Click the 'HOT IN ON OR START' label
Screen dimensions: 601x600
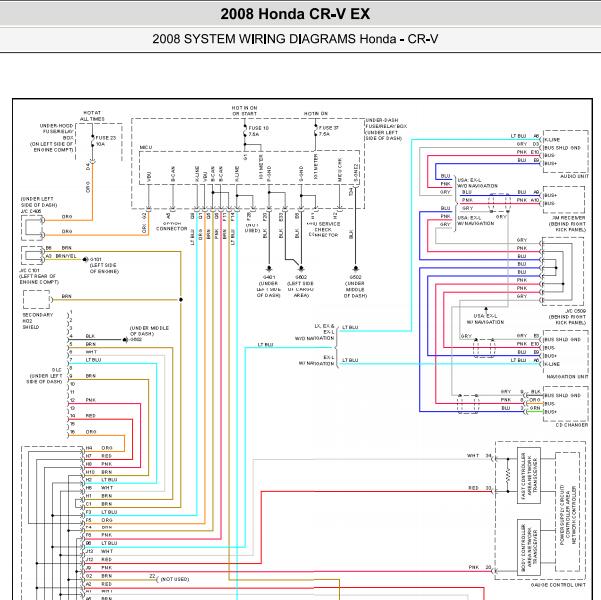[245, 111]
